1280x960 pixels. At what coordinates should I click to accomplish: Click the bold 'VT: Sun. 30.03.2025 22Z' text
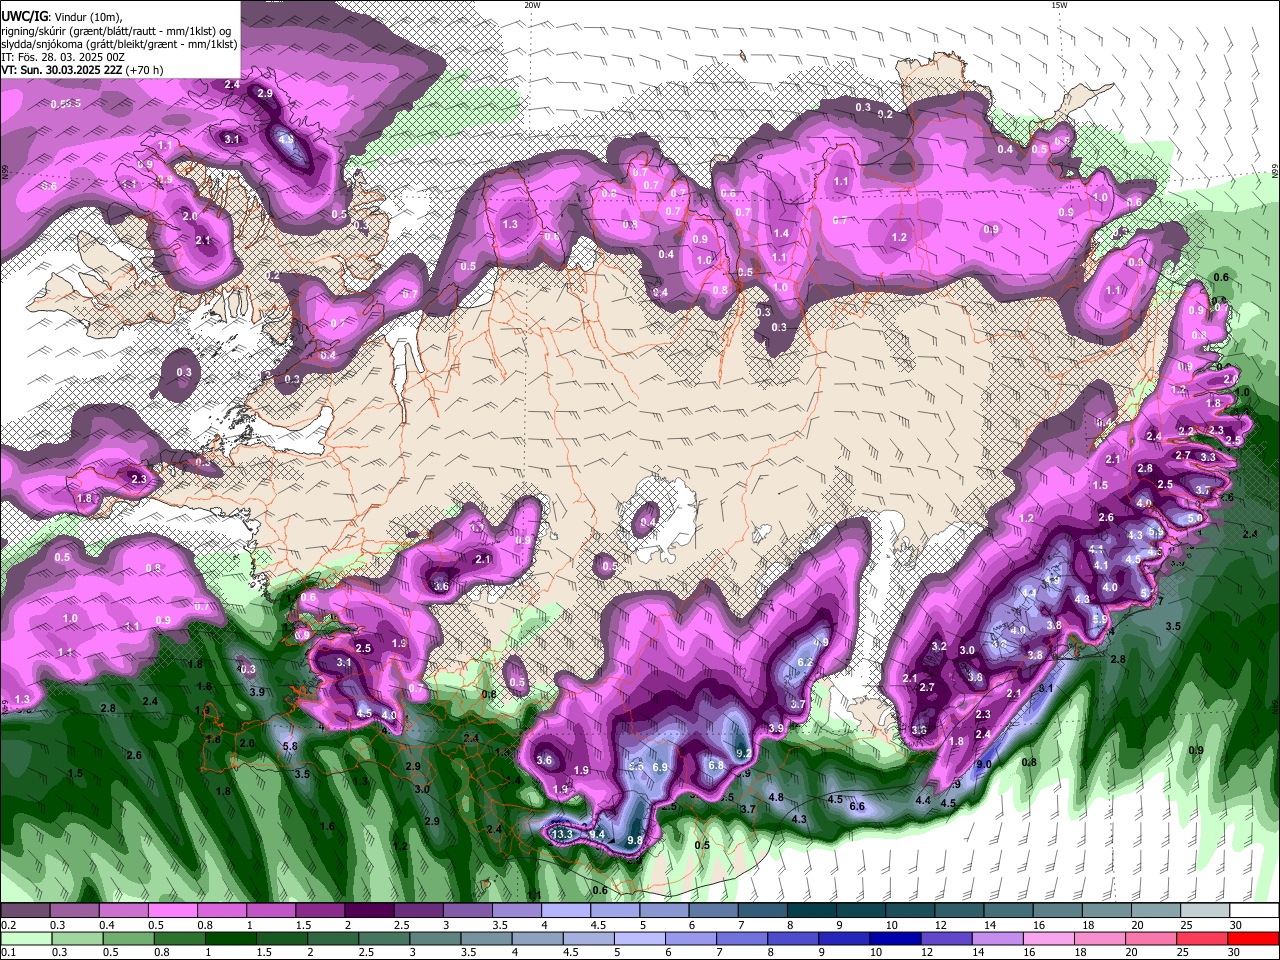62,70
